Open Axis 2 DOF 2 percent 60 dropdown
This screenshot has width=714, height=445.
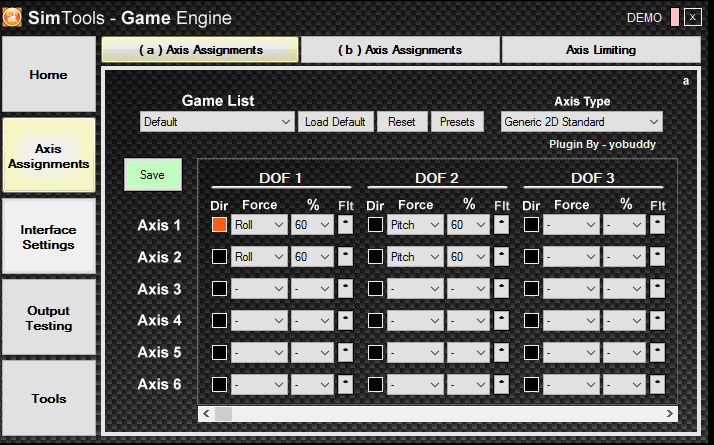click(468, 256)
